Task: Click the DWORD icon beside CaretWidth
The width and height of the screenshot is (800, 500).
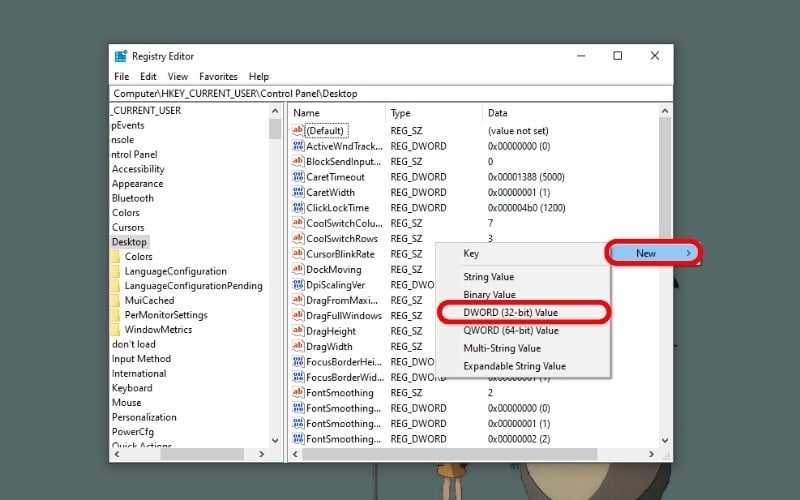Action: [298, 192]
